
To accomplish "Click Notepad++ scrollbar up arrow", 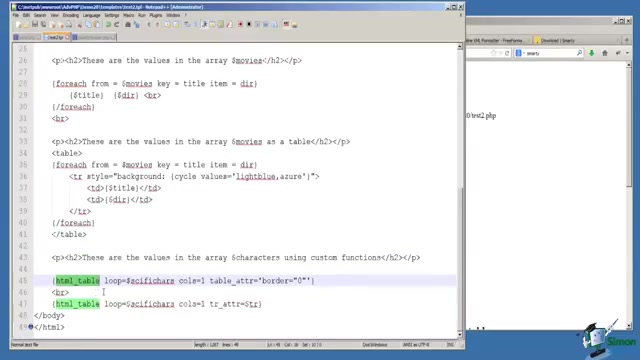I will [x=460, y=47].
